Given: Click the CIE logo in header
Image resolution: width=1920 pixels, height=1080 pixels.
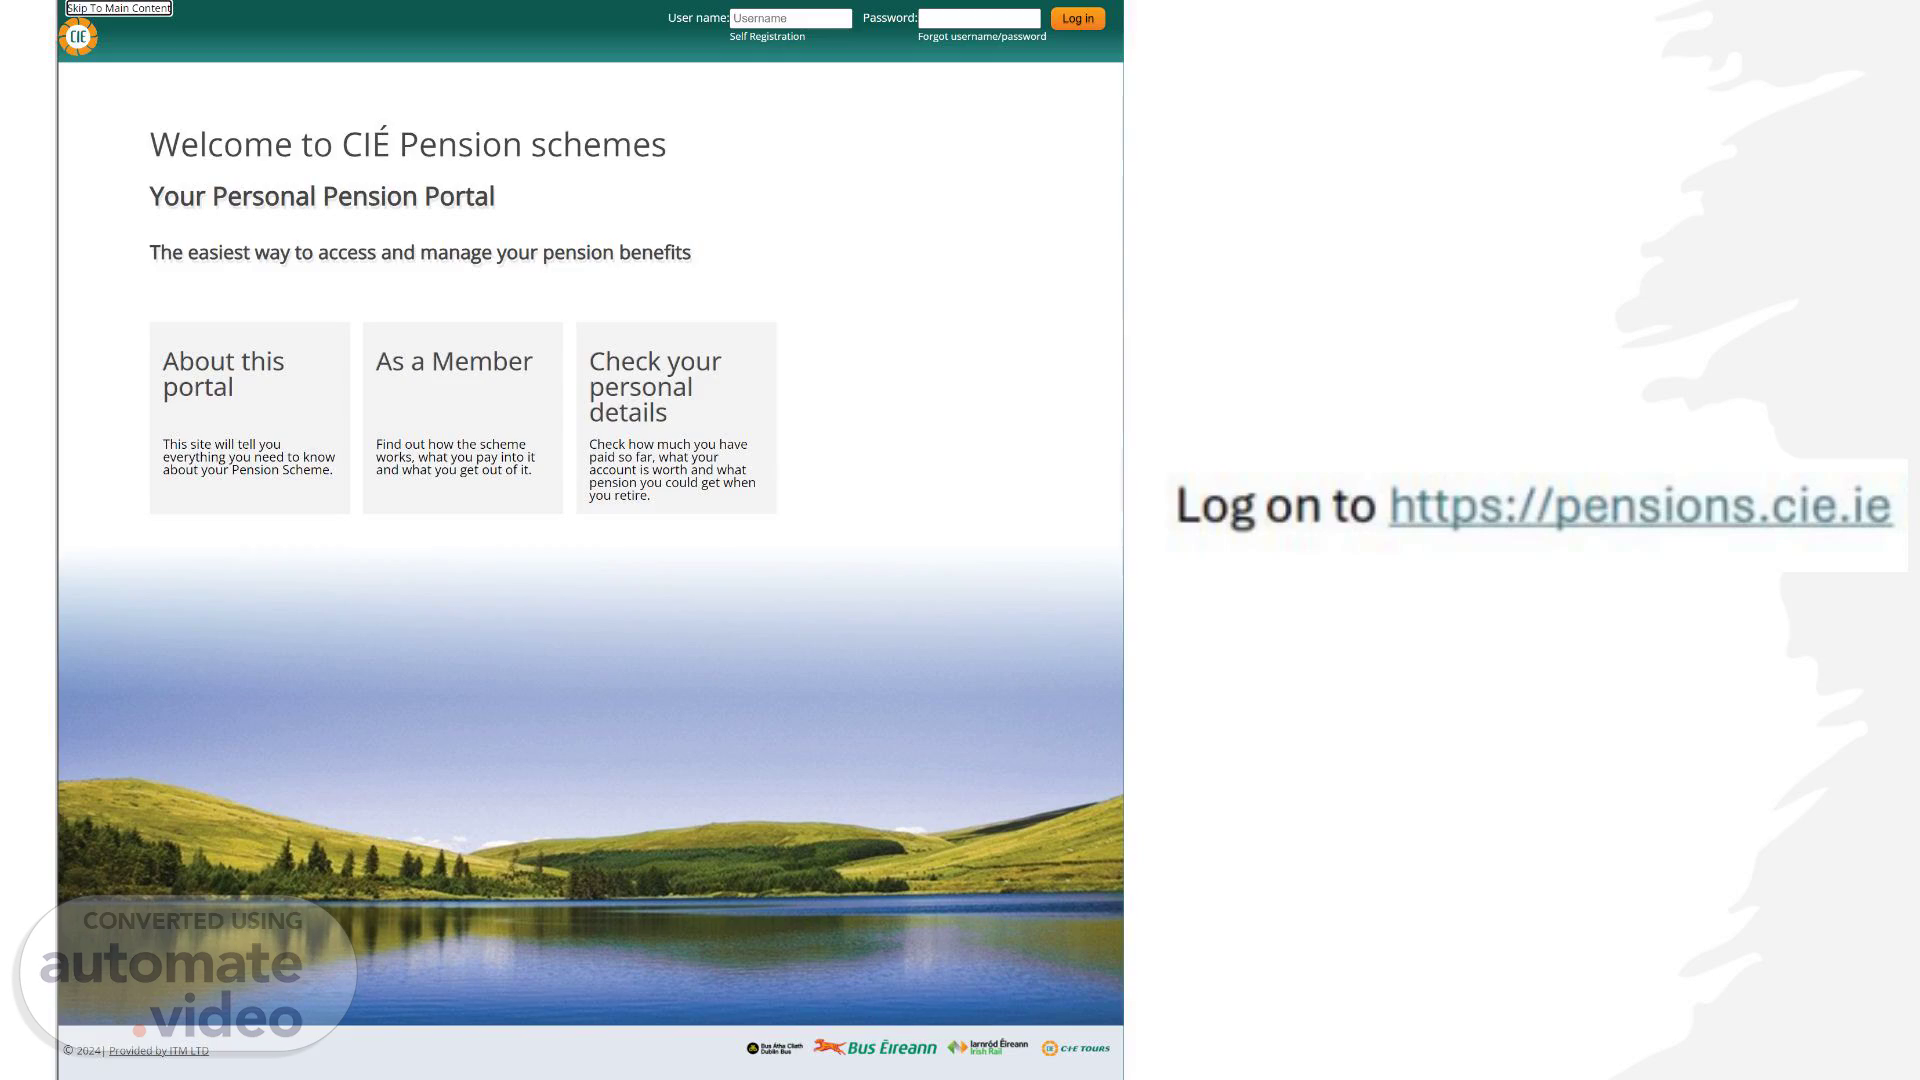Looking at the screenshot, I should point(78,37).
